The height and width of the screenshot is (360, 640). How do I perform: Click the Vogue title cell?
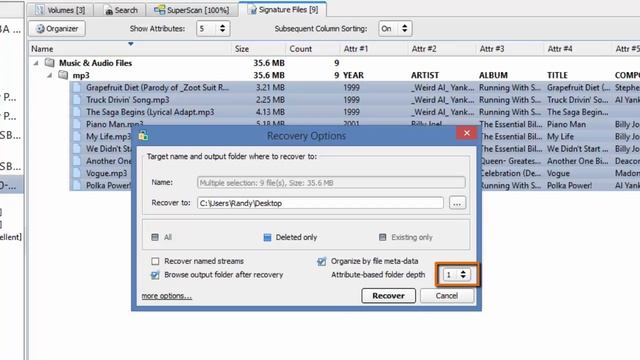[558, 173]
